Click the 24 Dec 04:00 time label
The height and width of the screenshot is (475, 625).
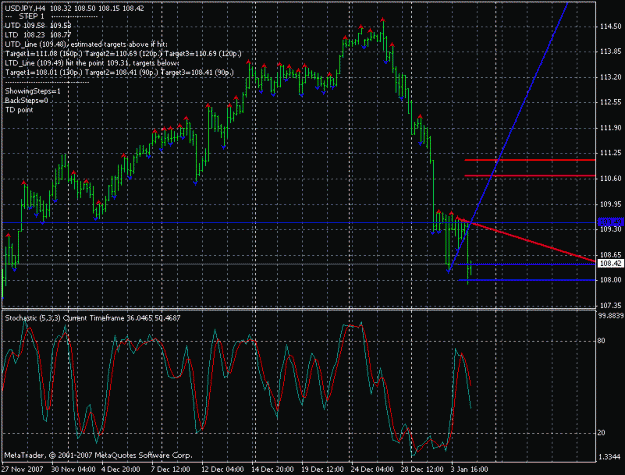point(372,469)
